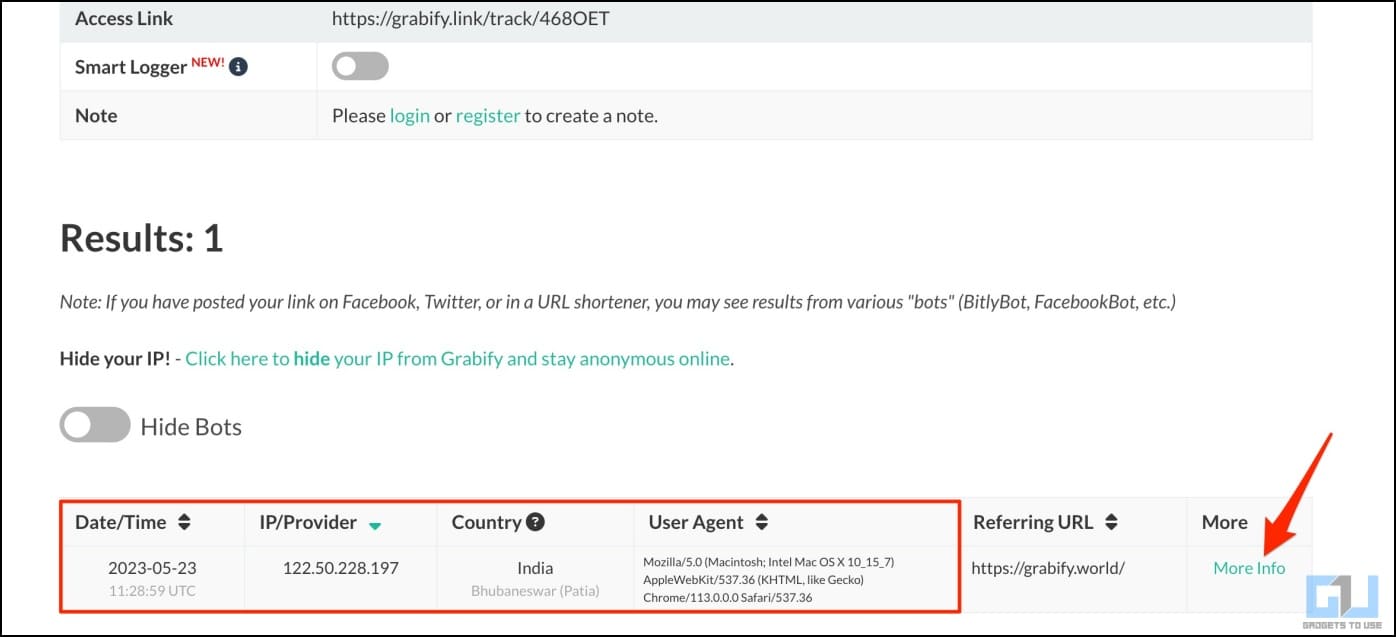Sort results by Date/Time column
This screenshot has height=637, width=1396.
(183, 522)
